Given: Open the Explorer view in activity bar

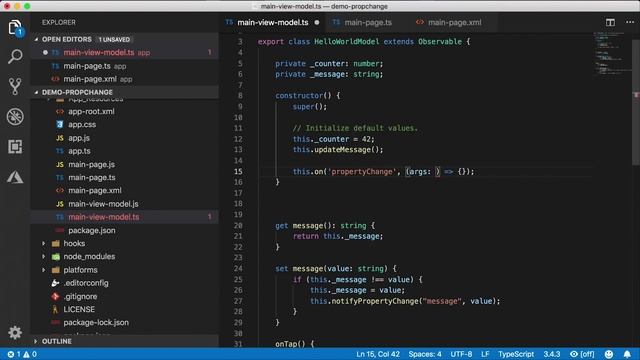Looking at the screenshot, I should coord(15,28).
